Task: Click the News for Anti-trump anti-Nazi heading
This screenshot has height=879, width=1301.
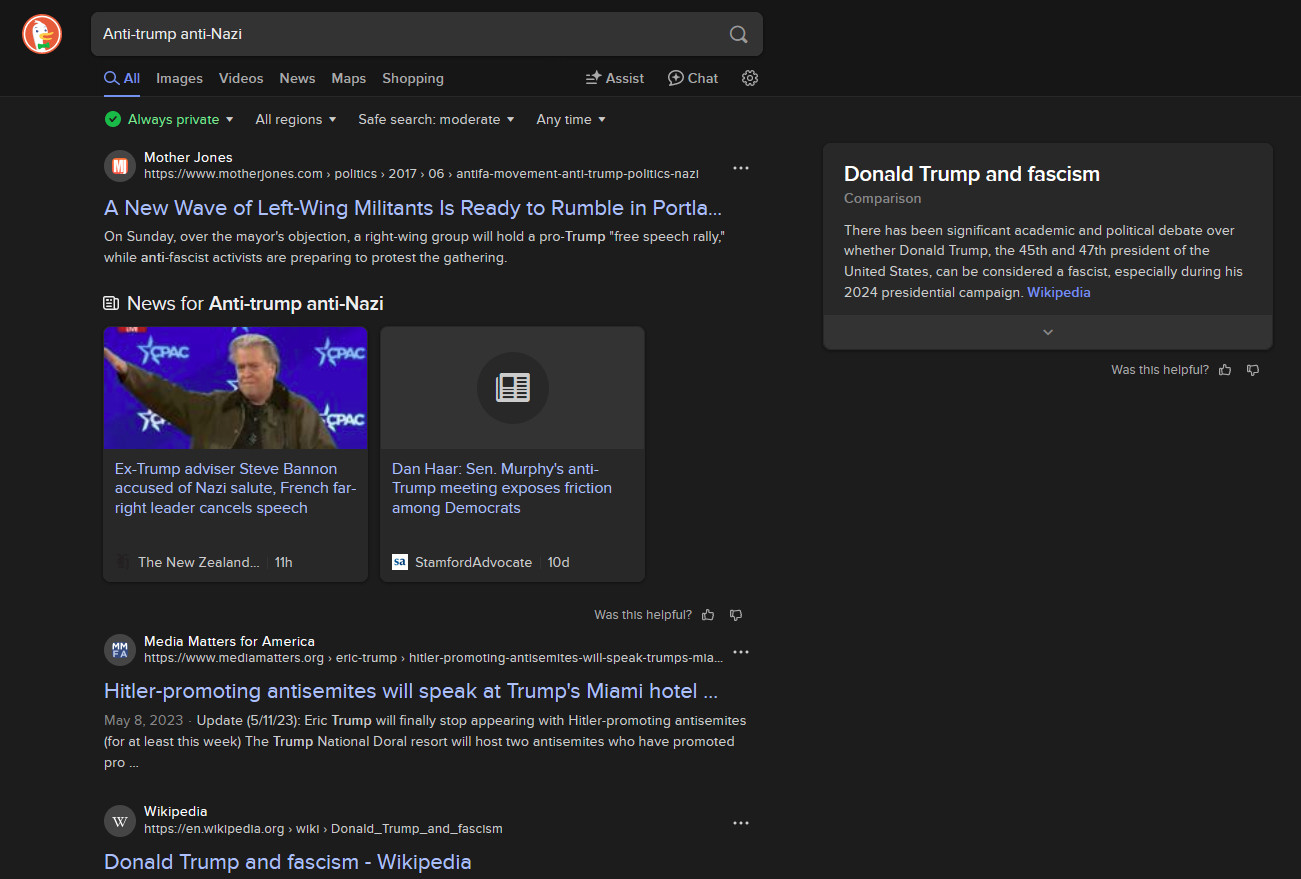Action: (255, 303)
